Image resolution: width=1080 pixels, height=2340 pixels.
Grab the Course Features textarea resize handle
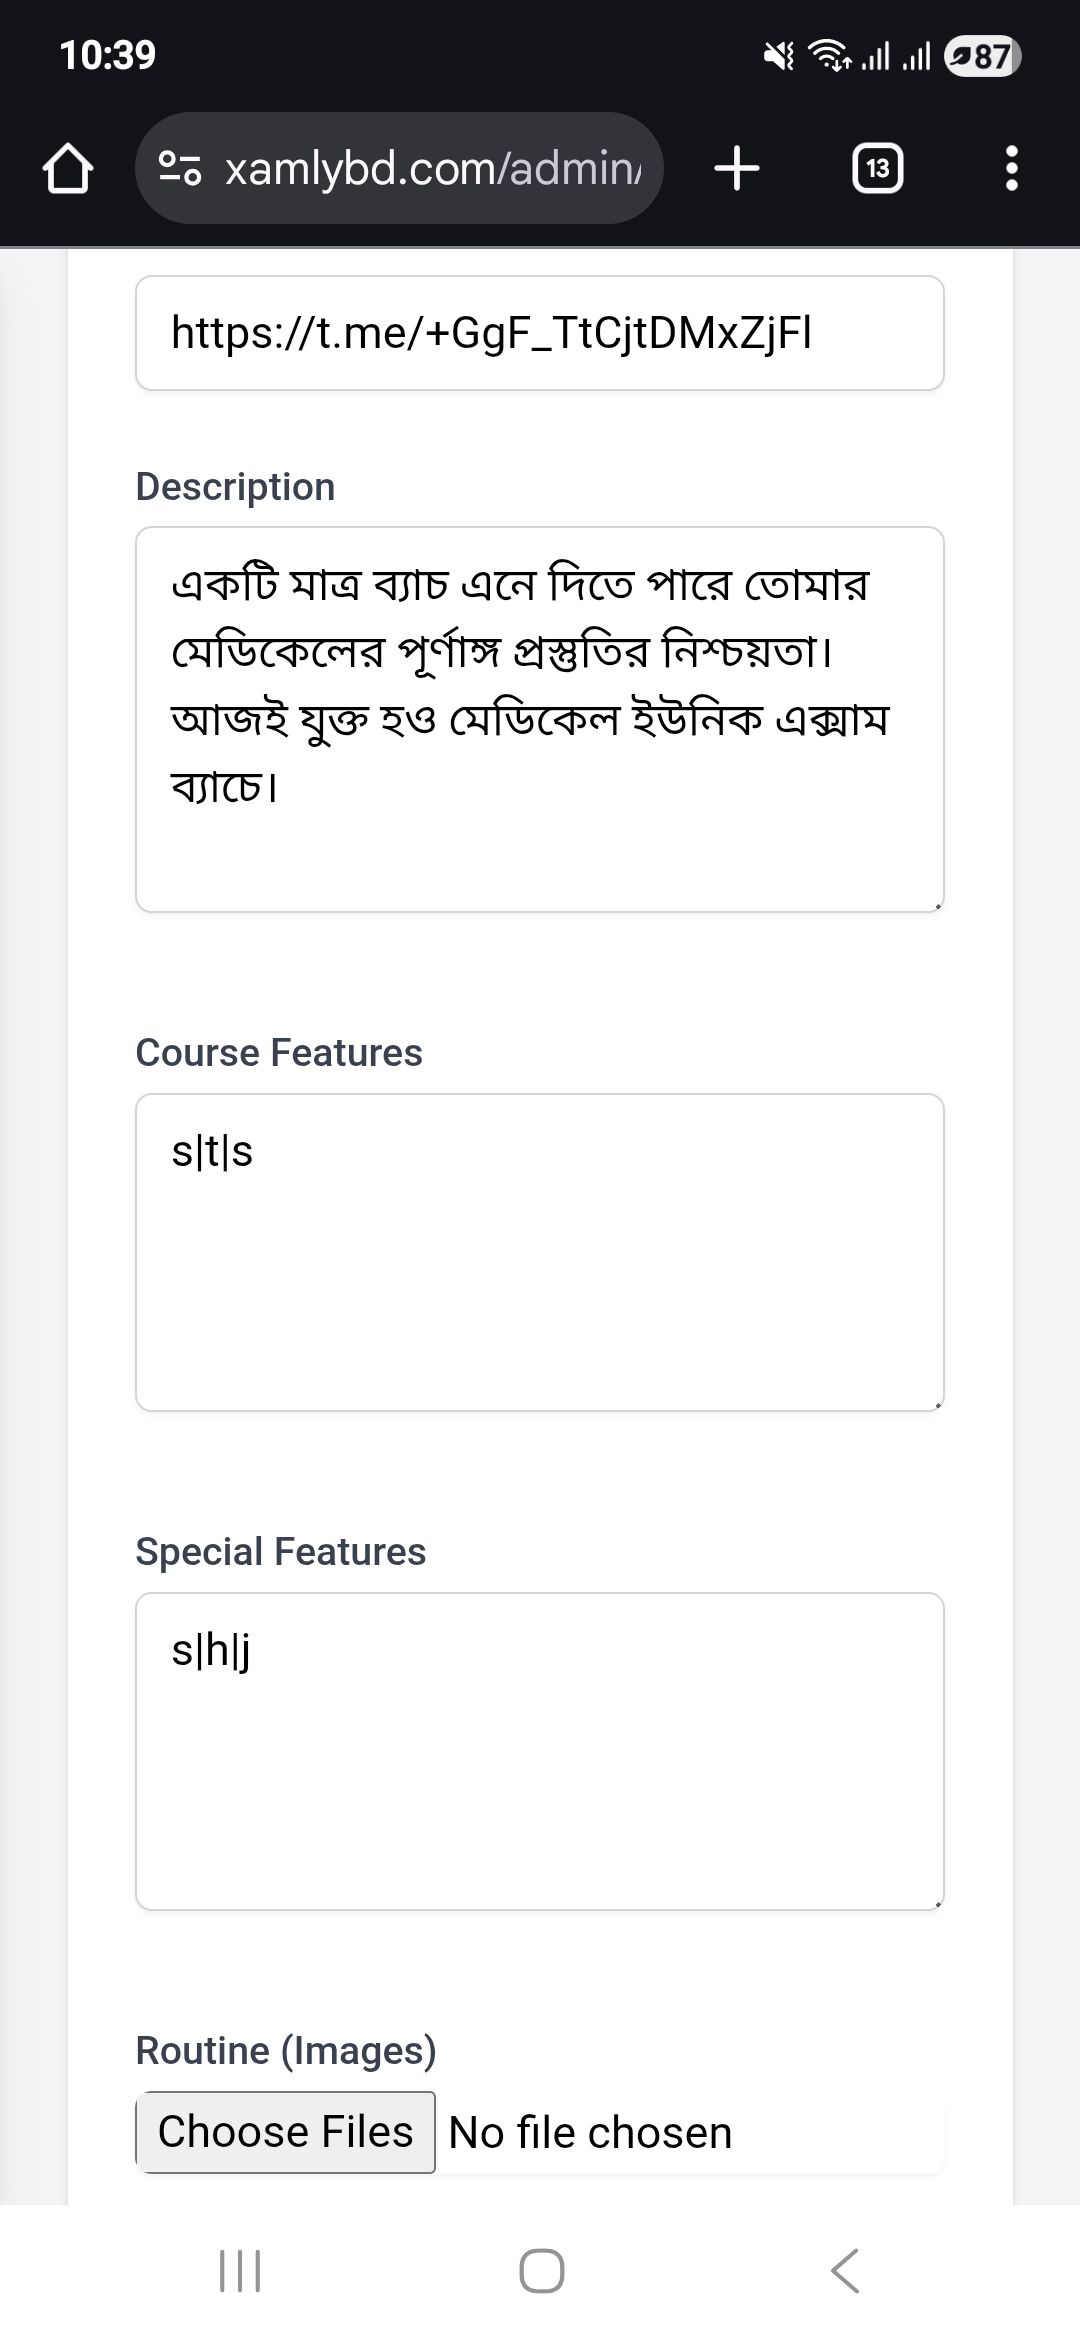[937, 1405]
